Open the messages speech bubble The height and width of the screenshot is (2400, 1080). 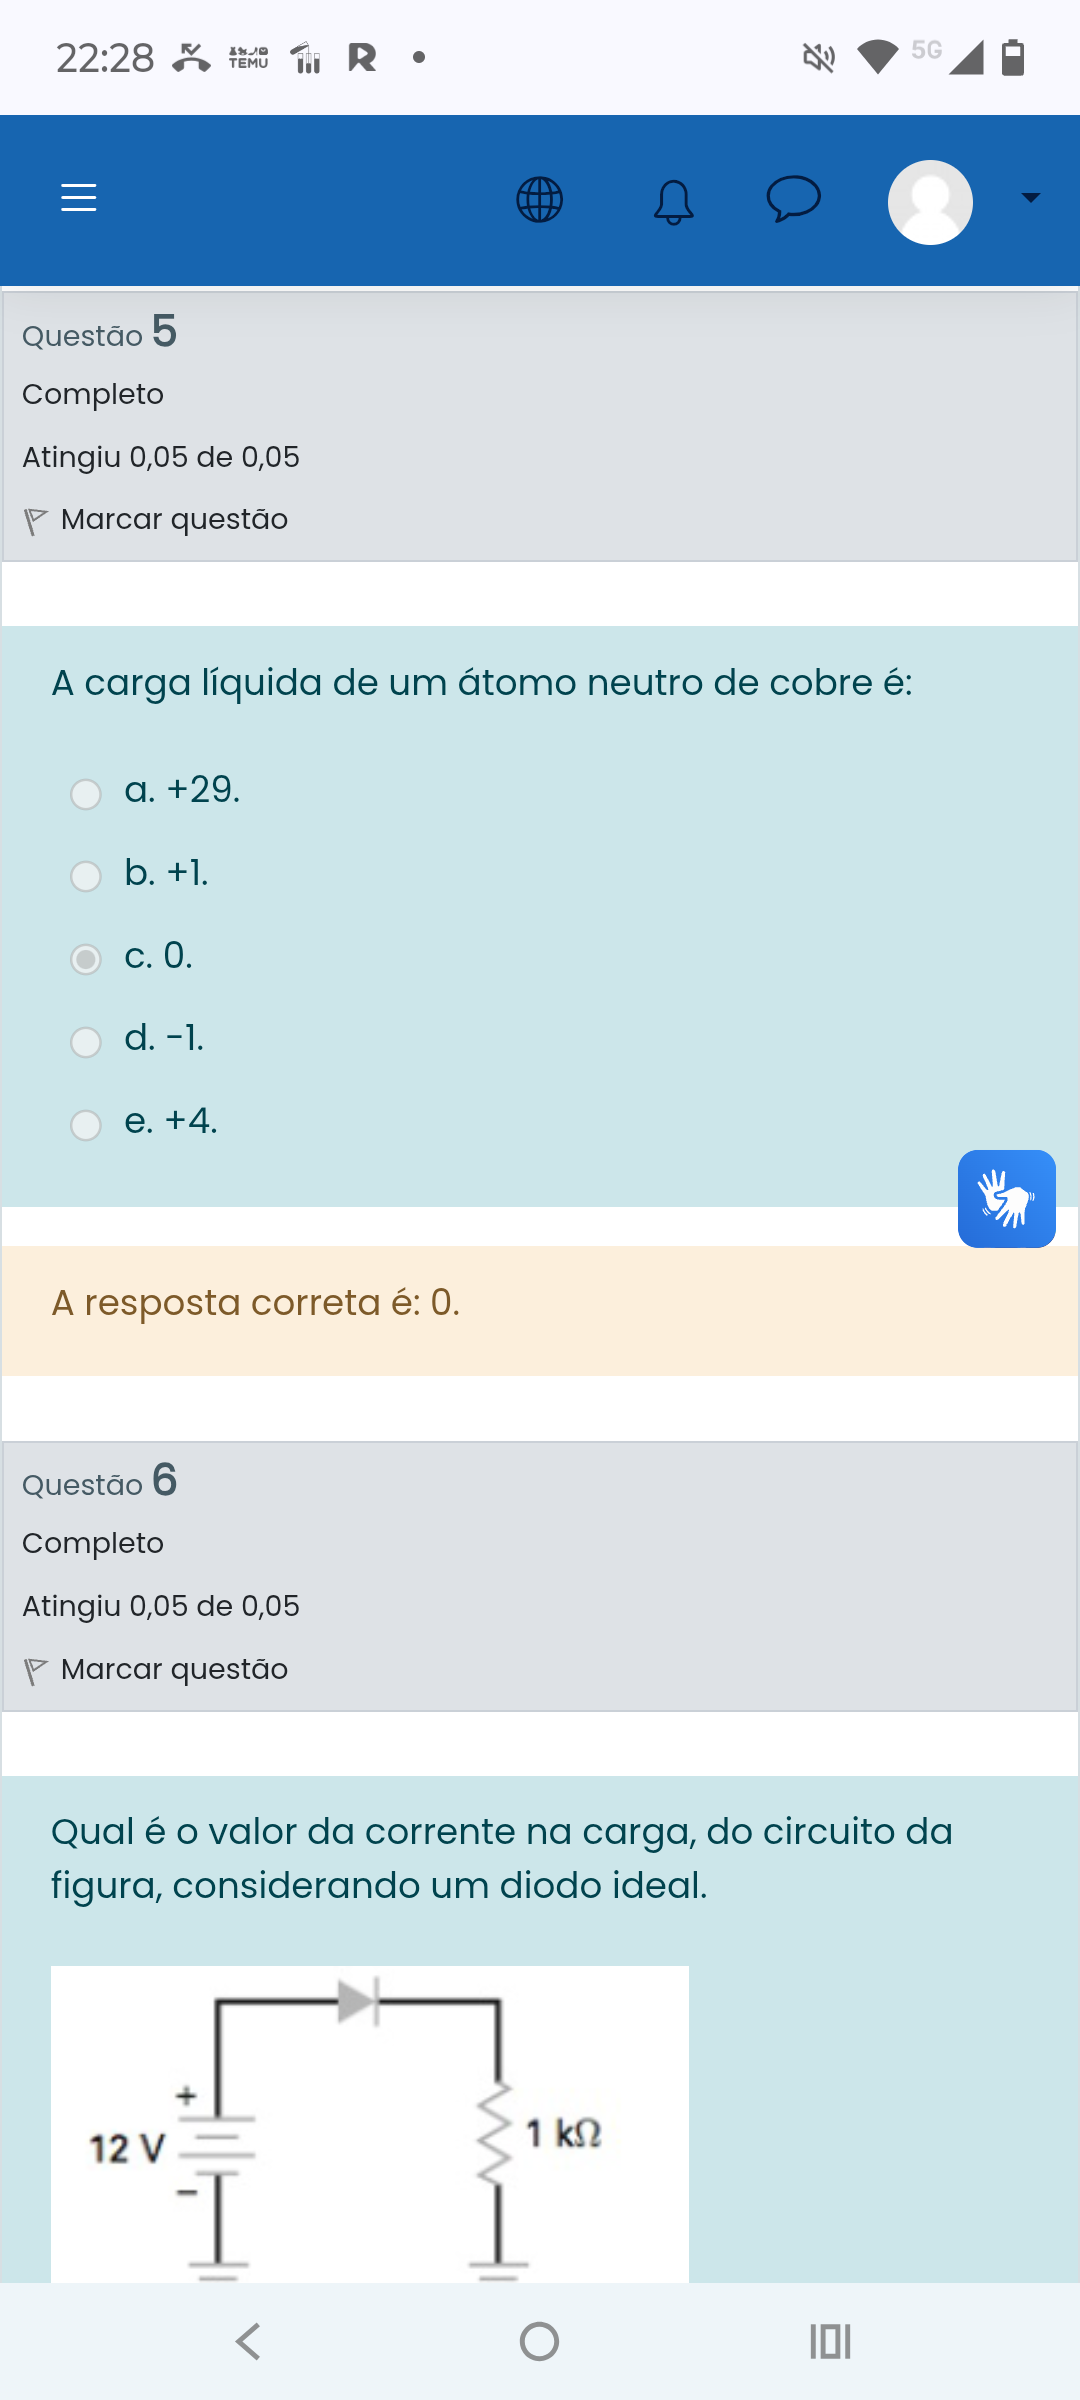(793, 198)
